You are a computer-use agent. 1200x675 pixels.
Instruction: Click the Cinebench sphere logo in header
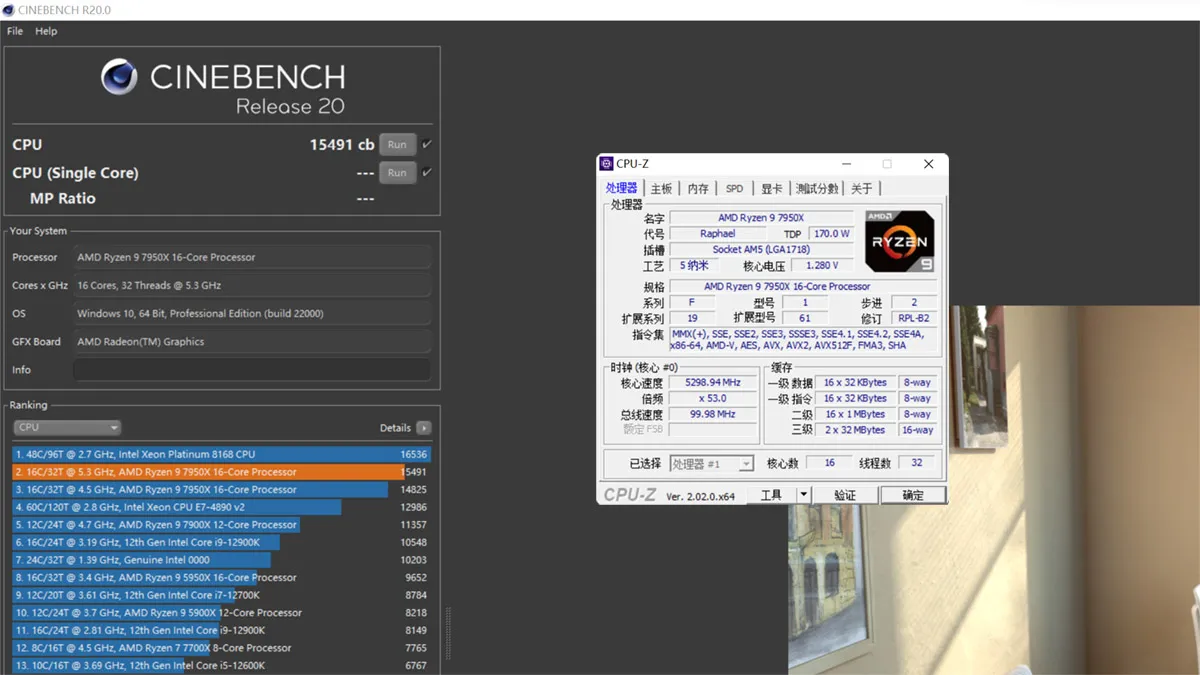119,77
